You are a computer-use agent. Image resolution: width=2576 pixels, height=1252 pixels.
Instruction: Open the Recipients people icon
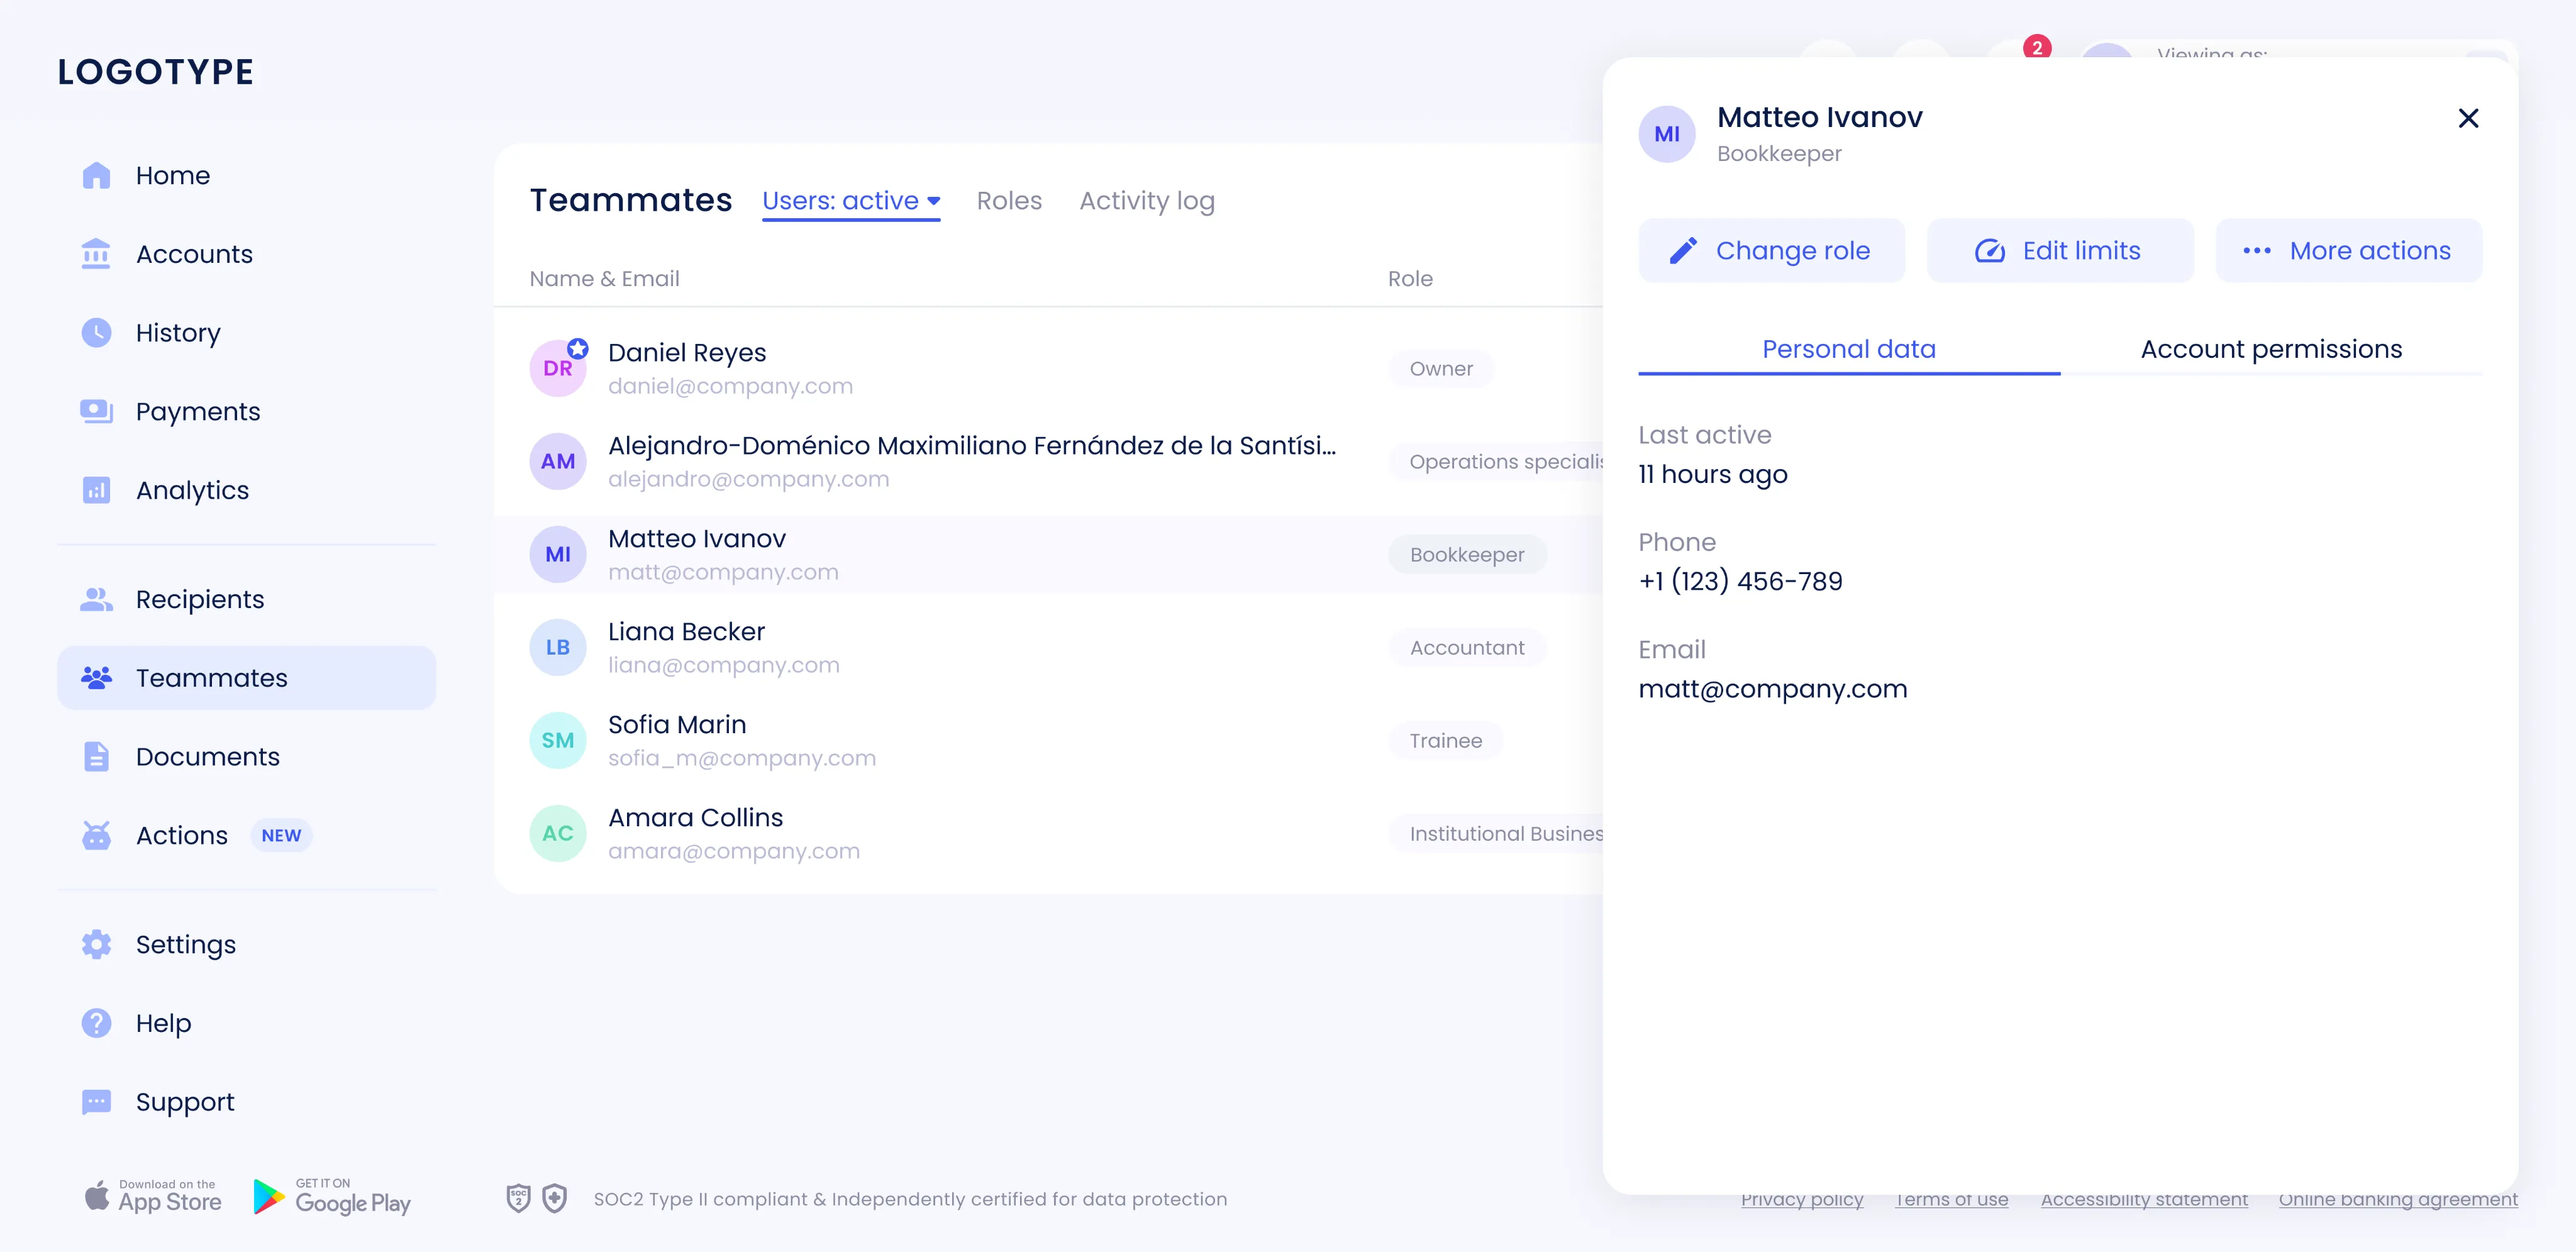click(x=96, y=599)
